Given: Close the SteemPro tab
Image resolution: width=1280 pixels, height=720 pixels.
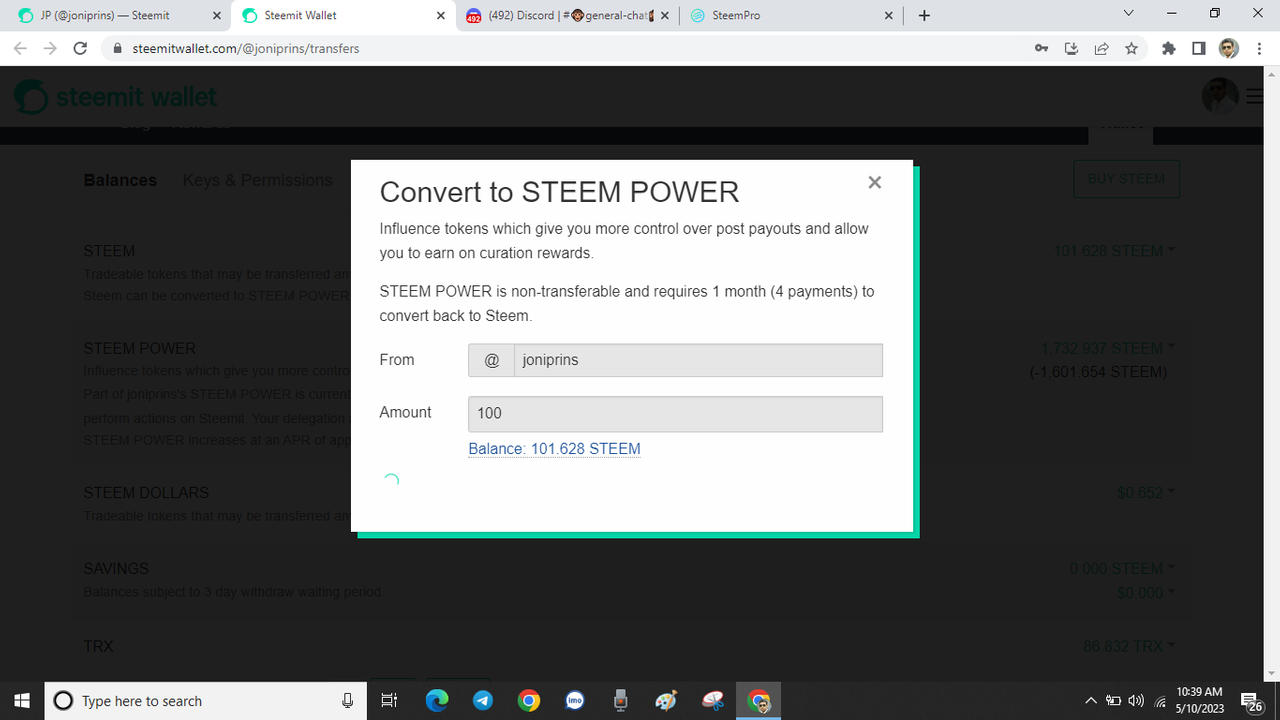Looking at the screenshot, I should (x=888, y=15).
